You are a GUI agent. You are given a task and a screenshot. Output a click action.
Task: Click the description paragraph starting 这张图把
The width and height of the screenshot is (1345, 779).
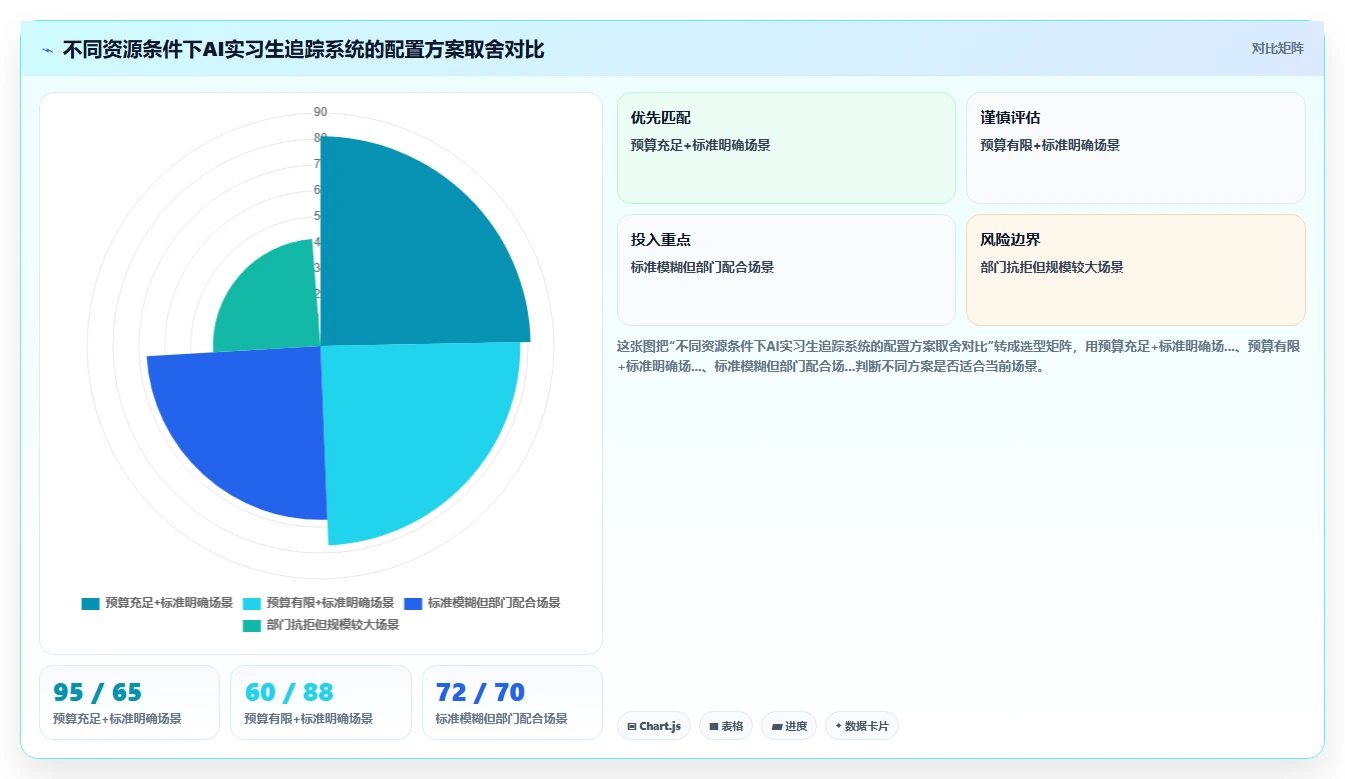[959, 356]
